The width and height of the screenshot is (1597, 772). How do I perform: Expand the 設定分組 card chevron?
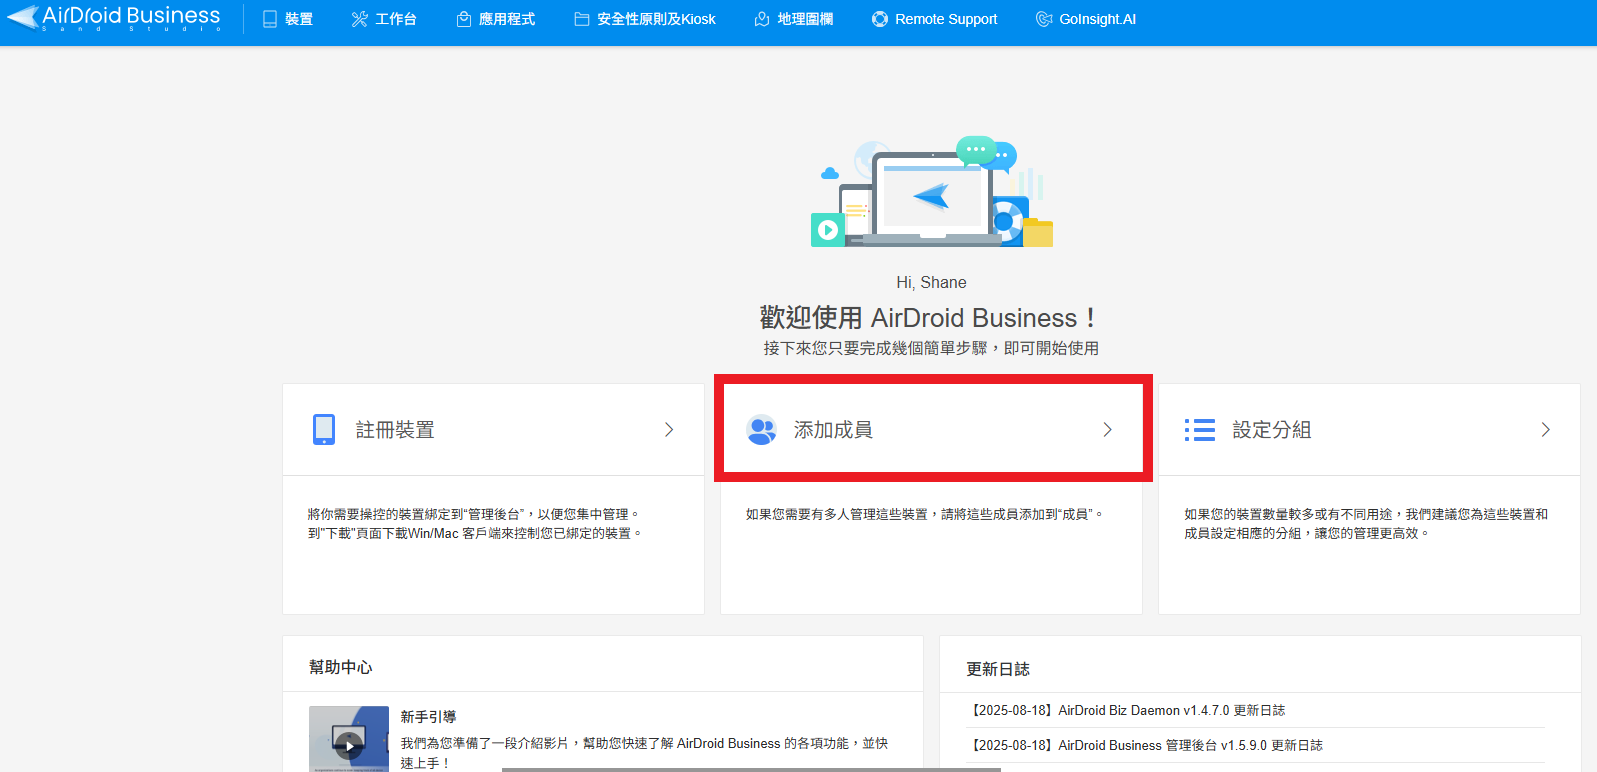point(1545,430)
